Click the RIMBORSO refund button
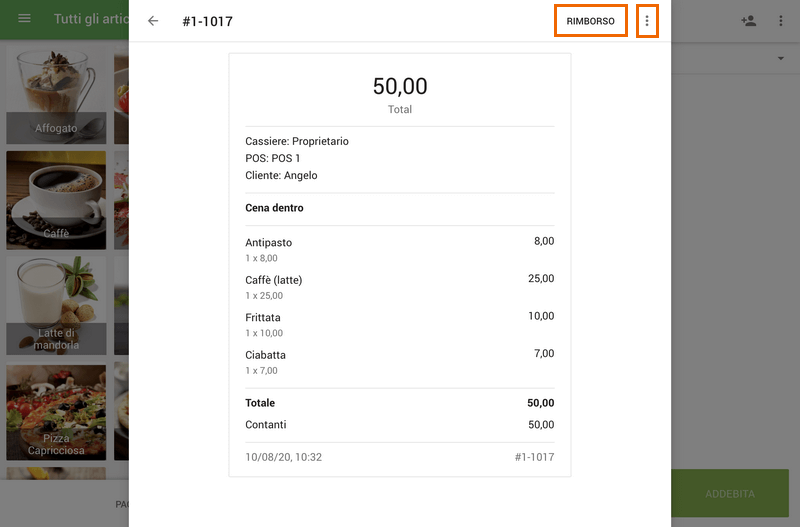The width and height of the screenshot is (800, 527). point(590,21)
